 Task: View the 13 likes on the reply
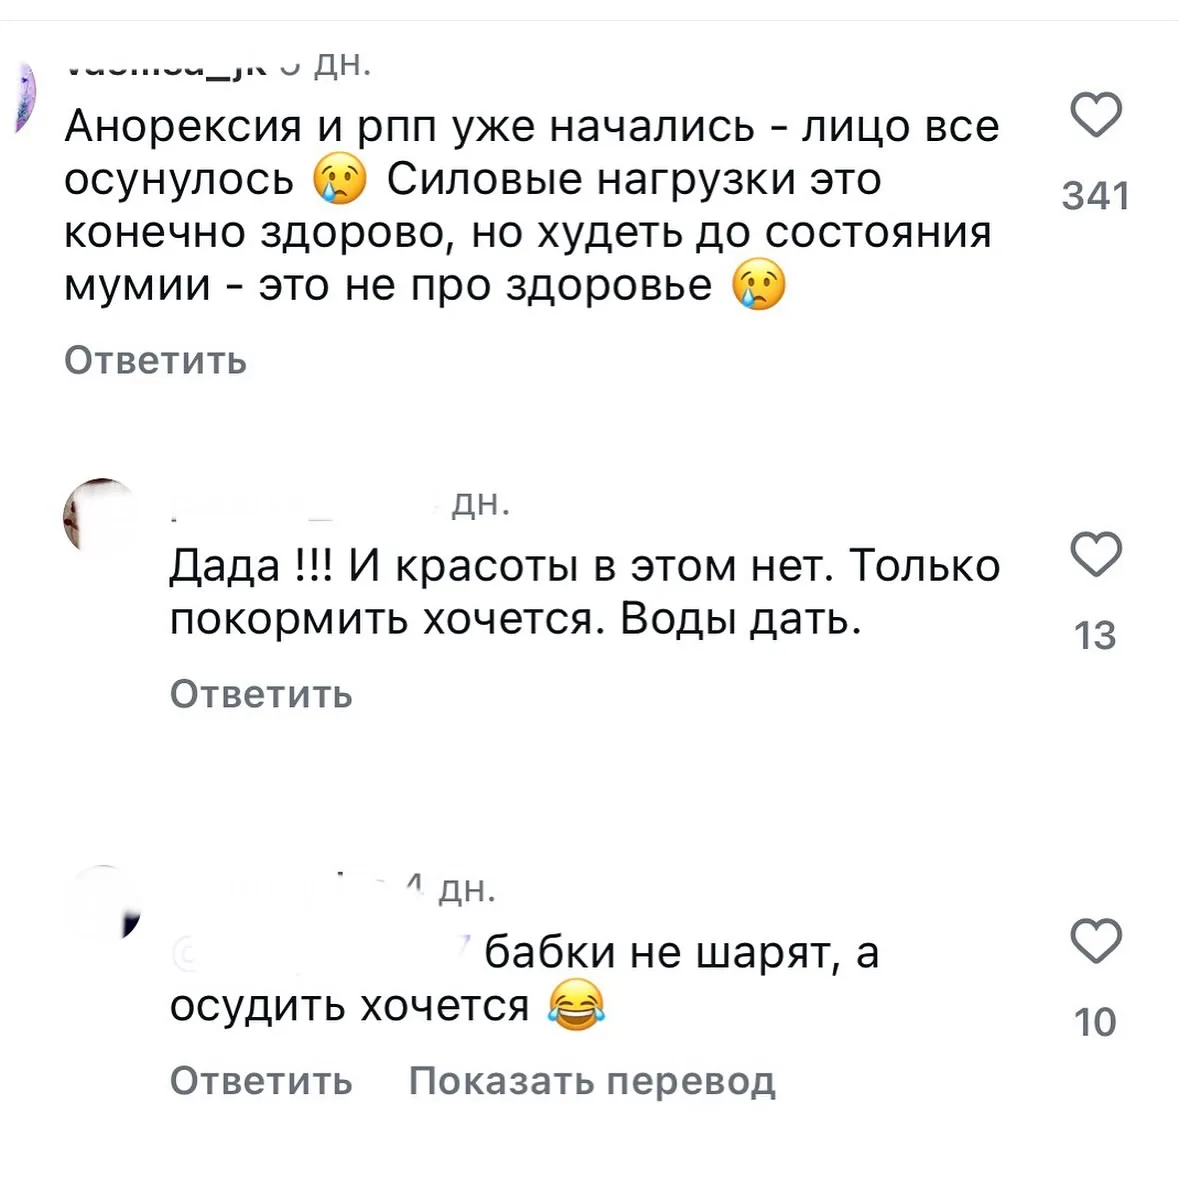(1095, 636)
